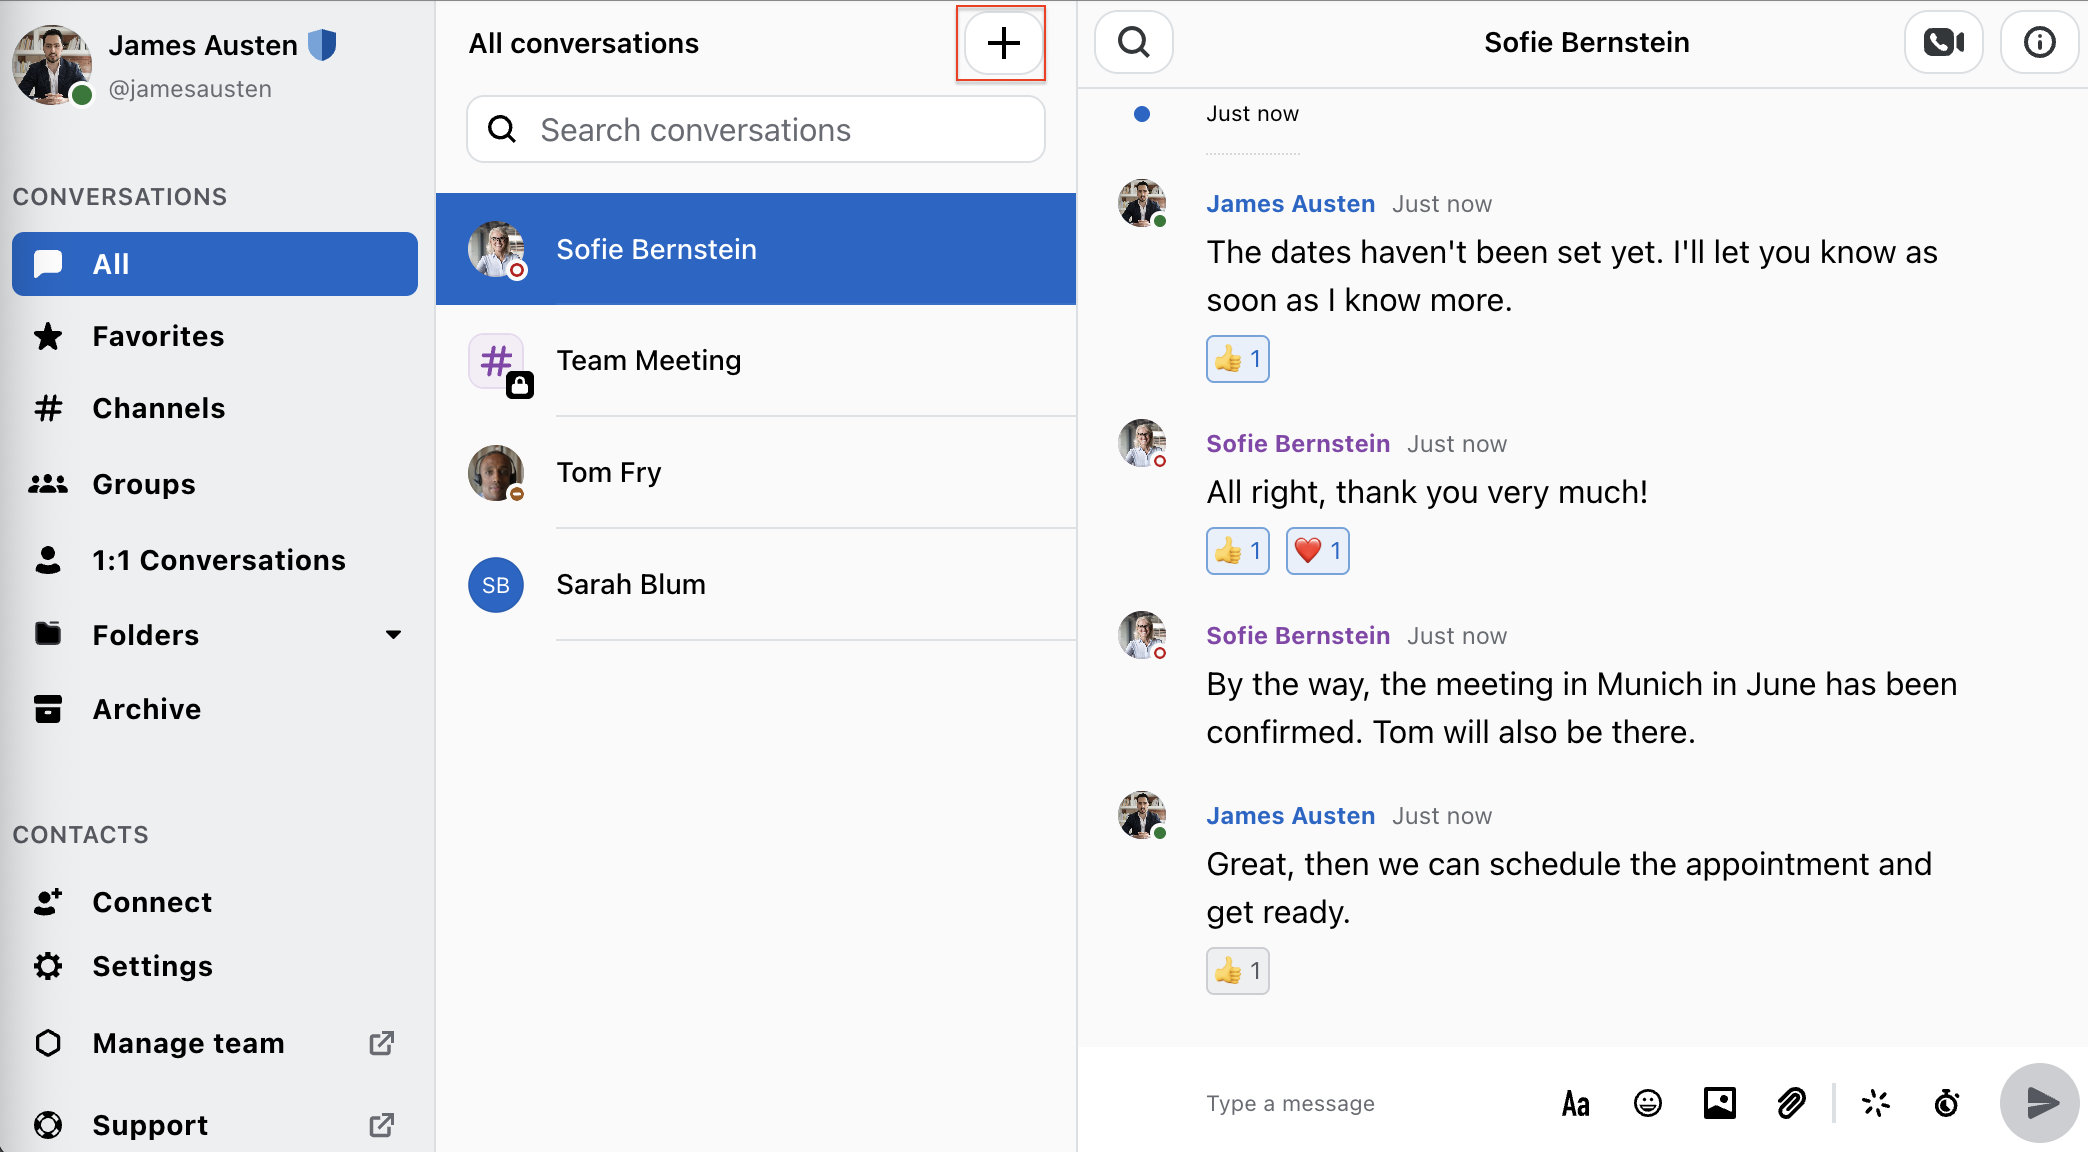Start a video call with Sofie Bernstein
Viewport: 2088px width, 1152px height.
coord(1943,42)
